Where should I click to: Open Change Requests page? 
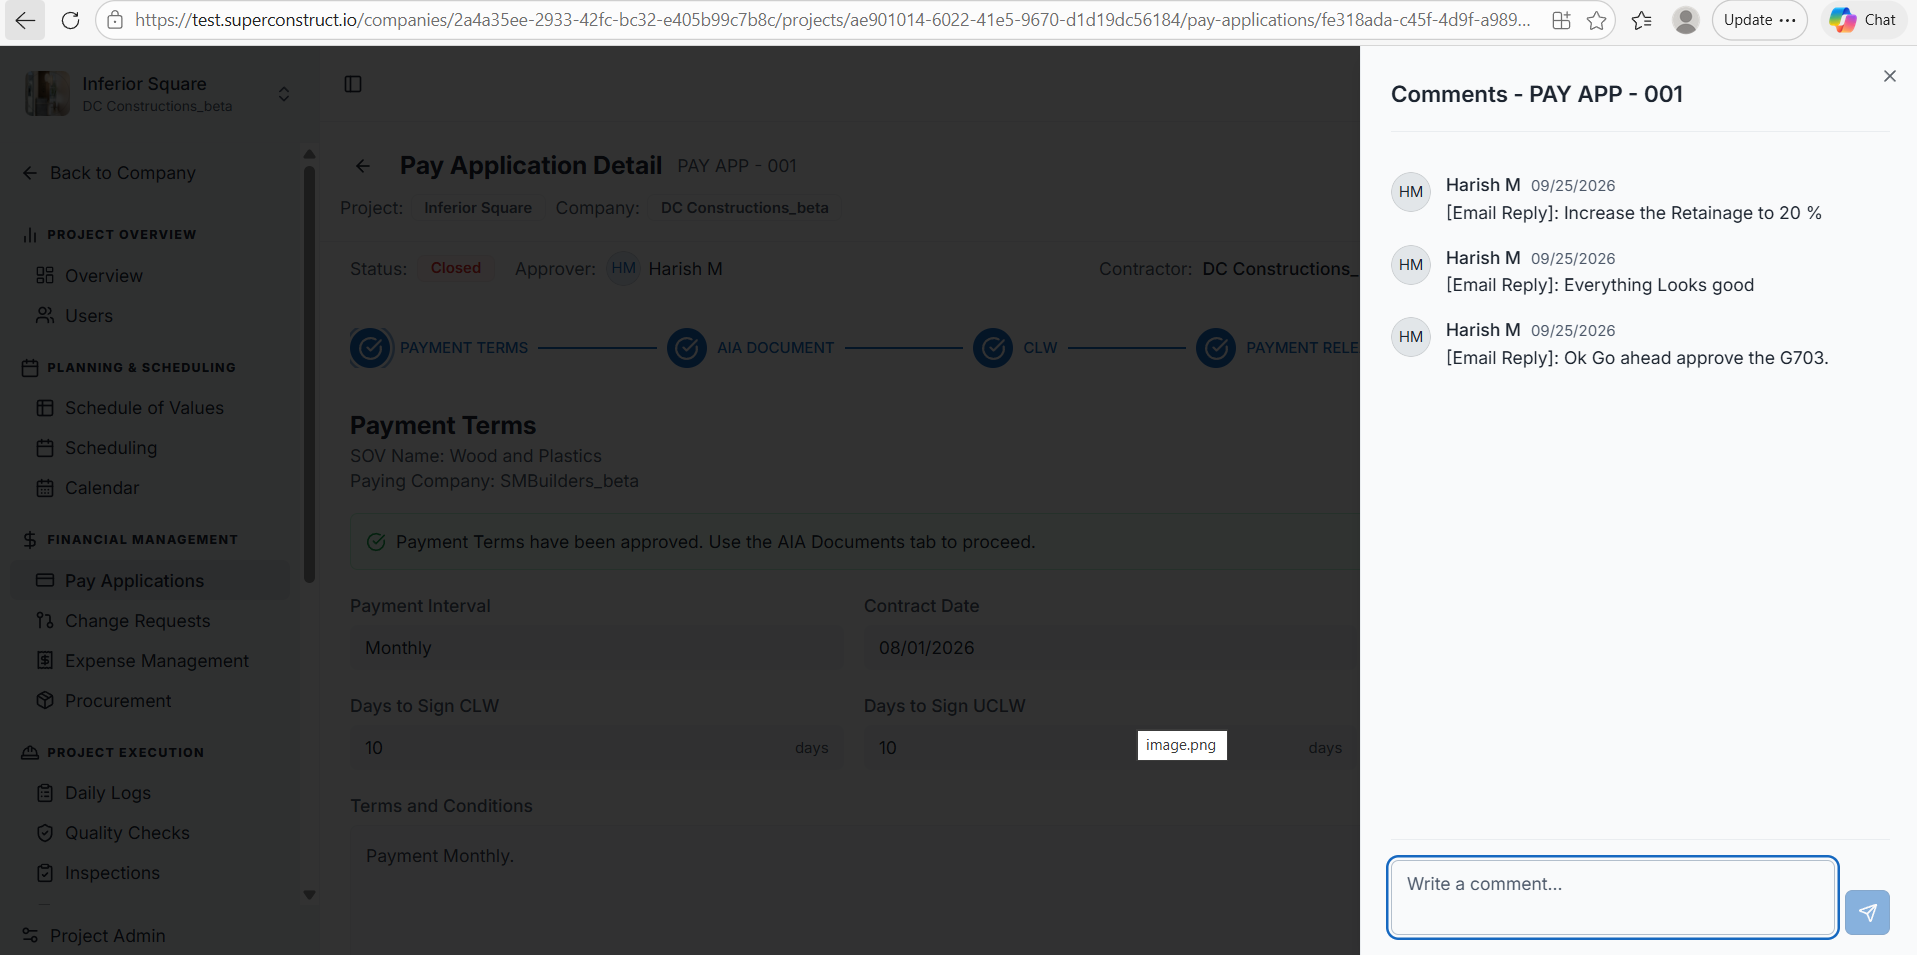pyautogui.click(x=137, y=621)
